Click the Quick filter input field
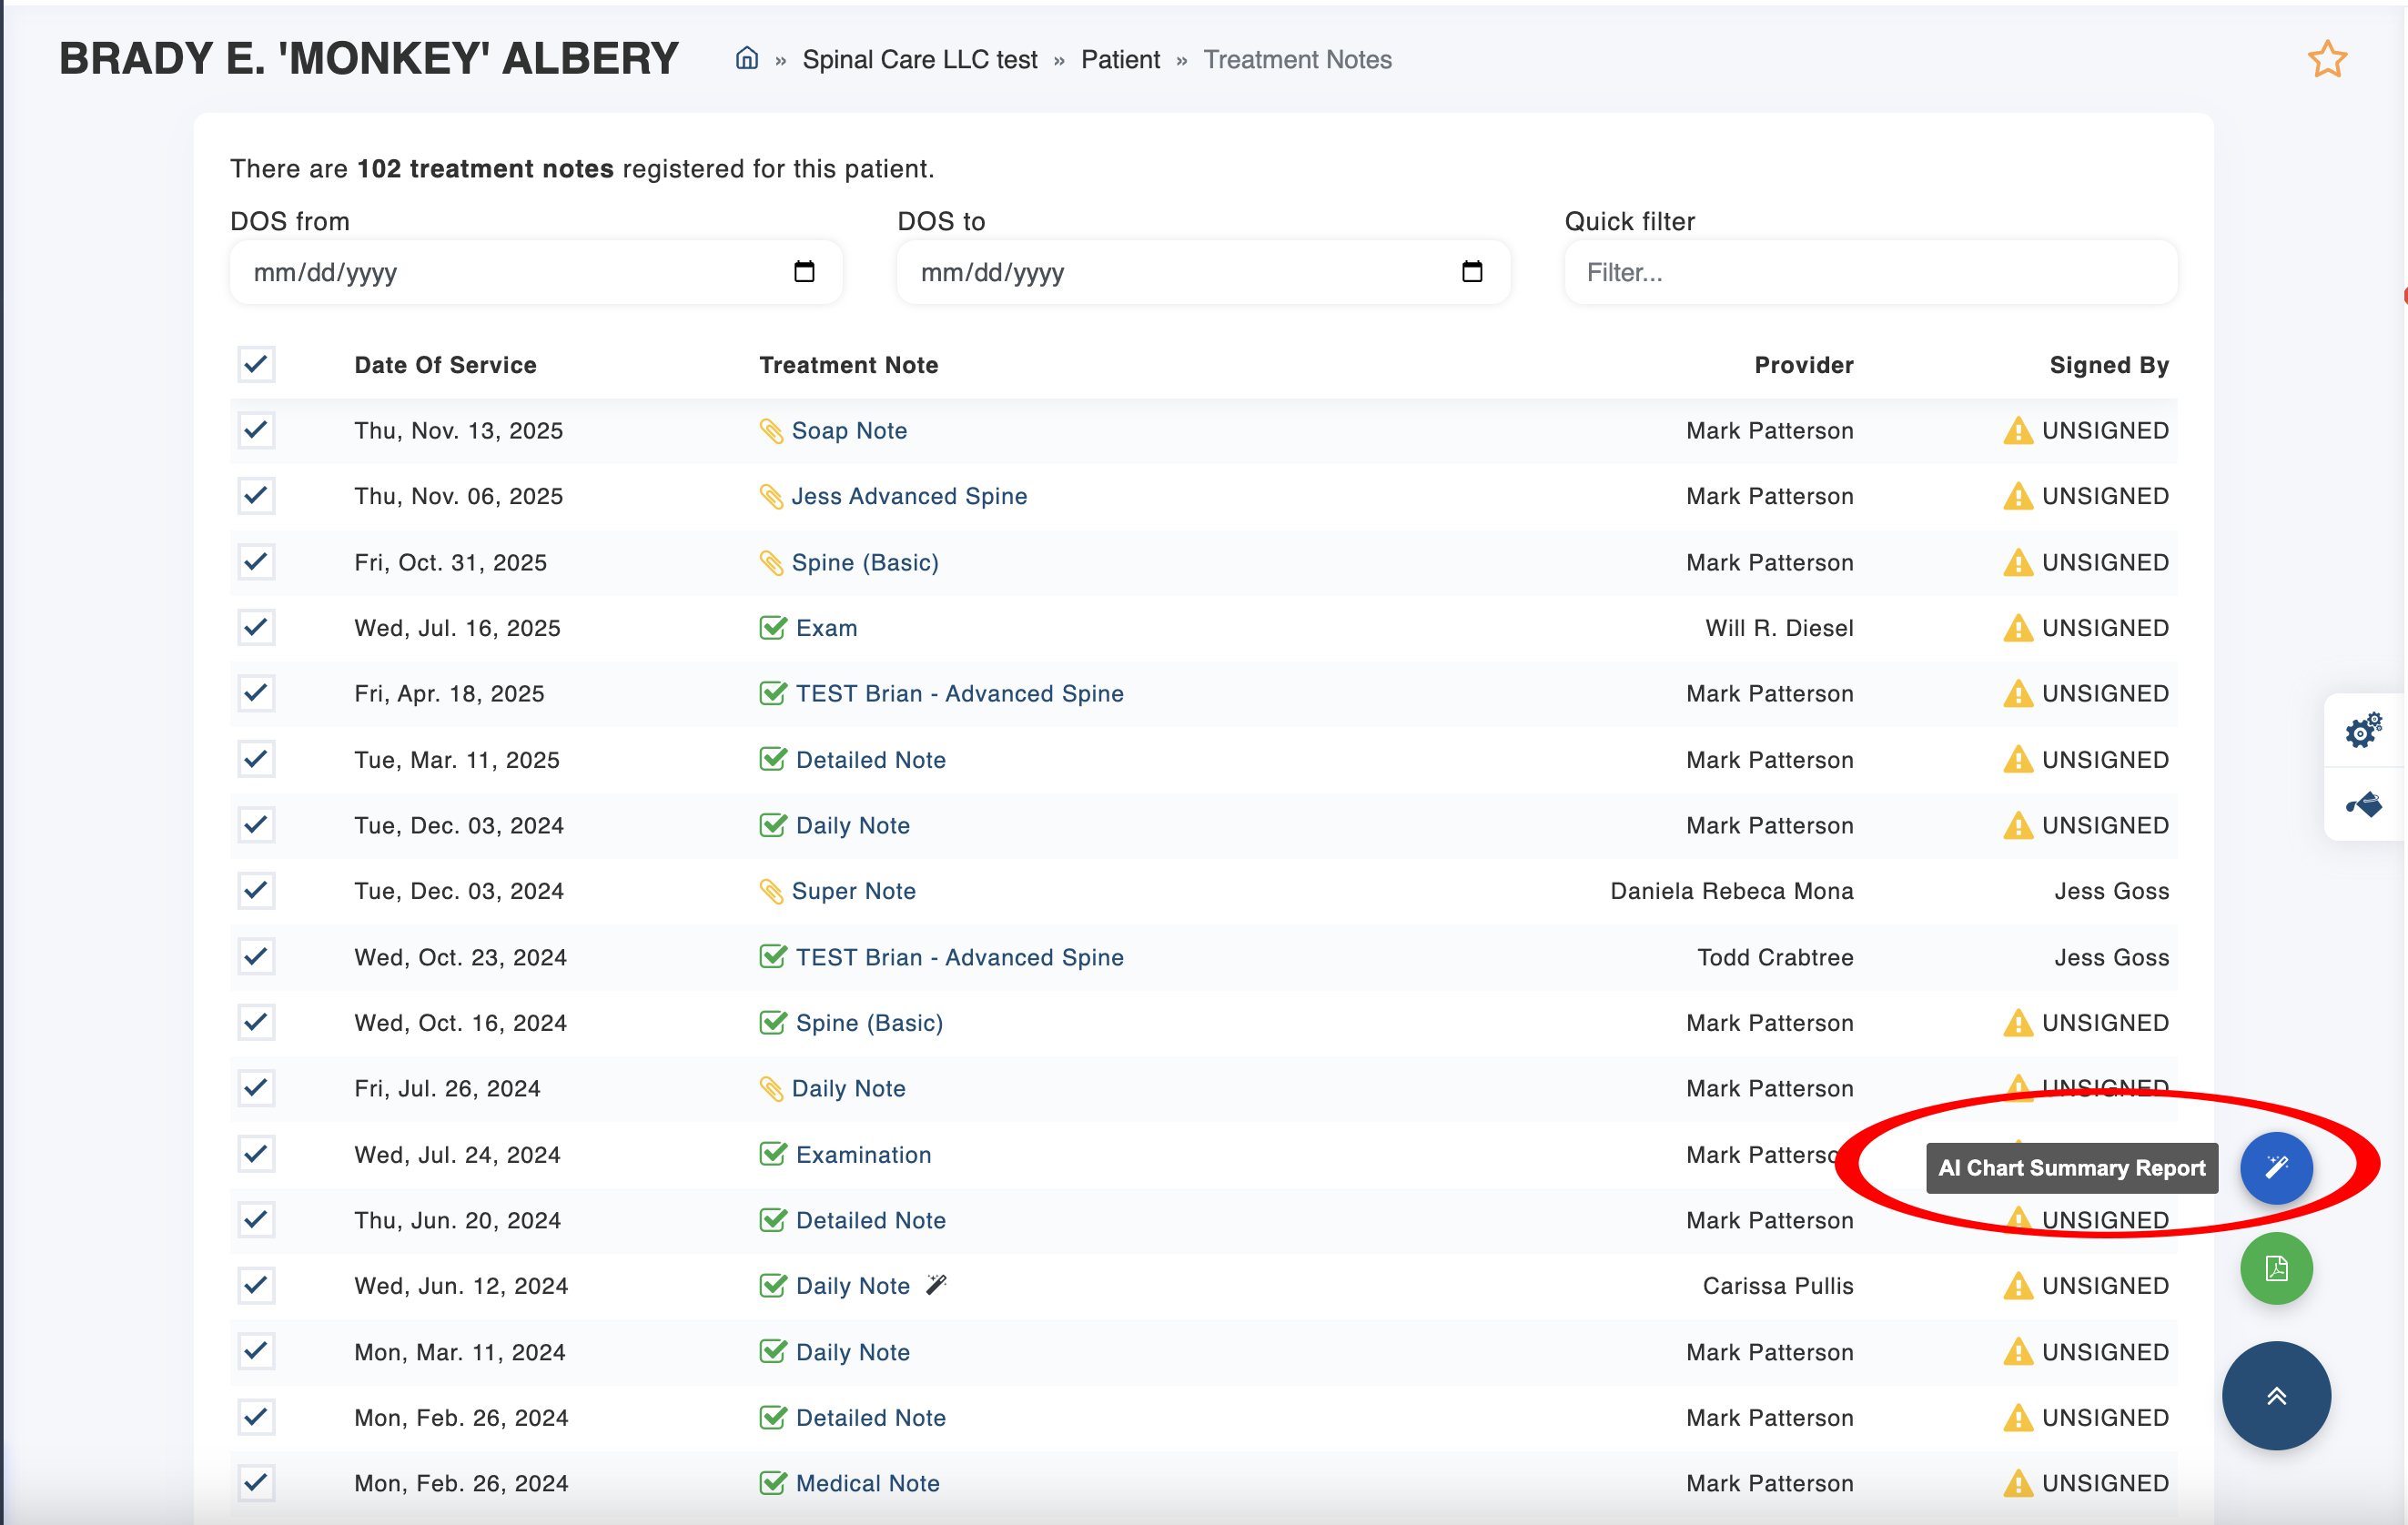The height and width of the screenshot is (1525, 2408). (x=1869, y=272)
